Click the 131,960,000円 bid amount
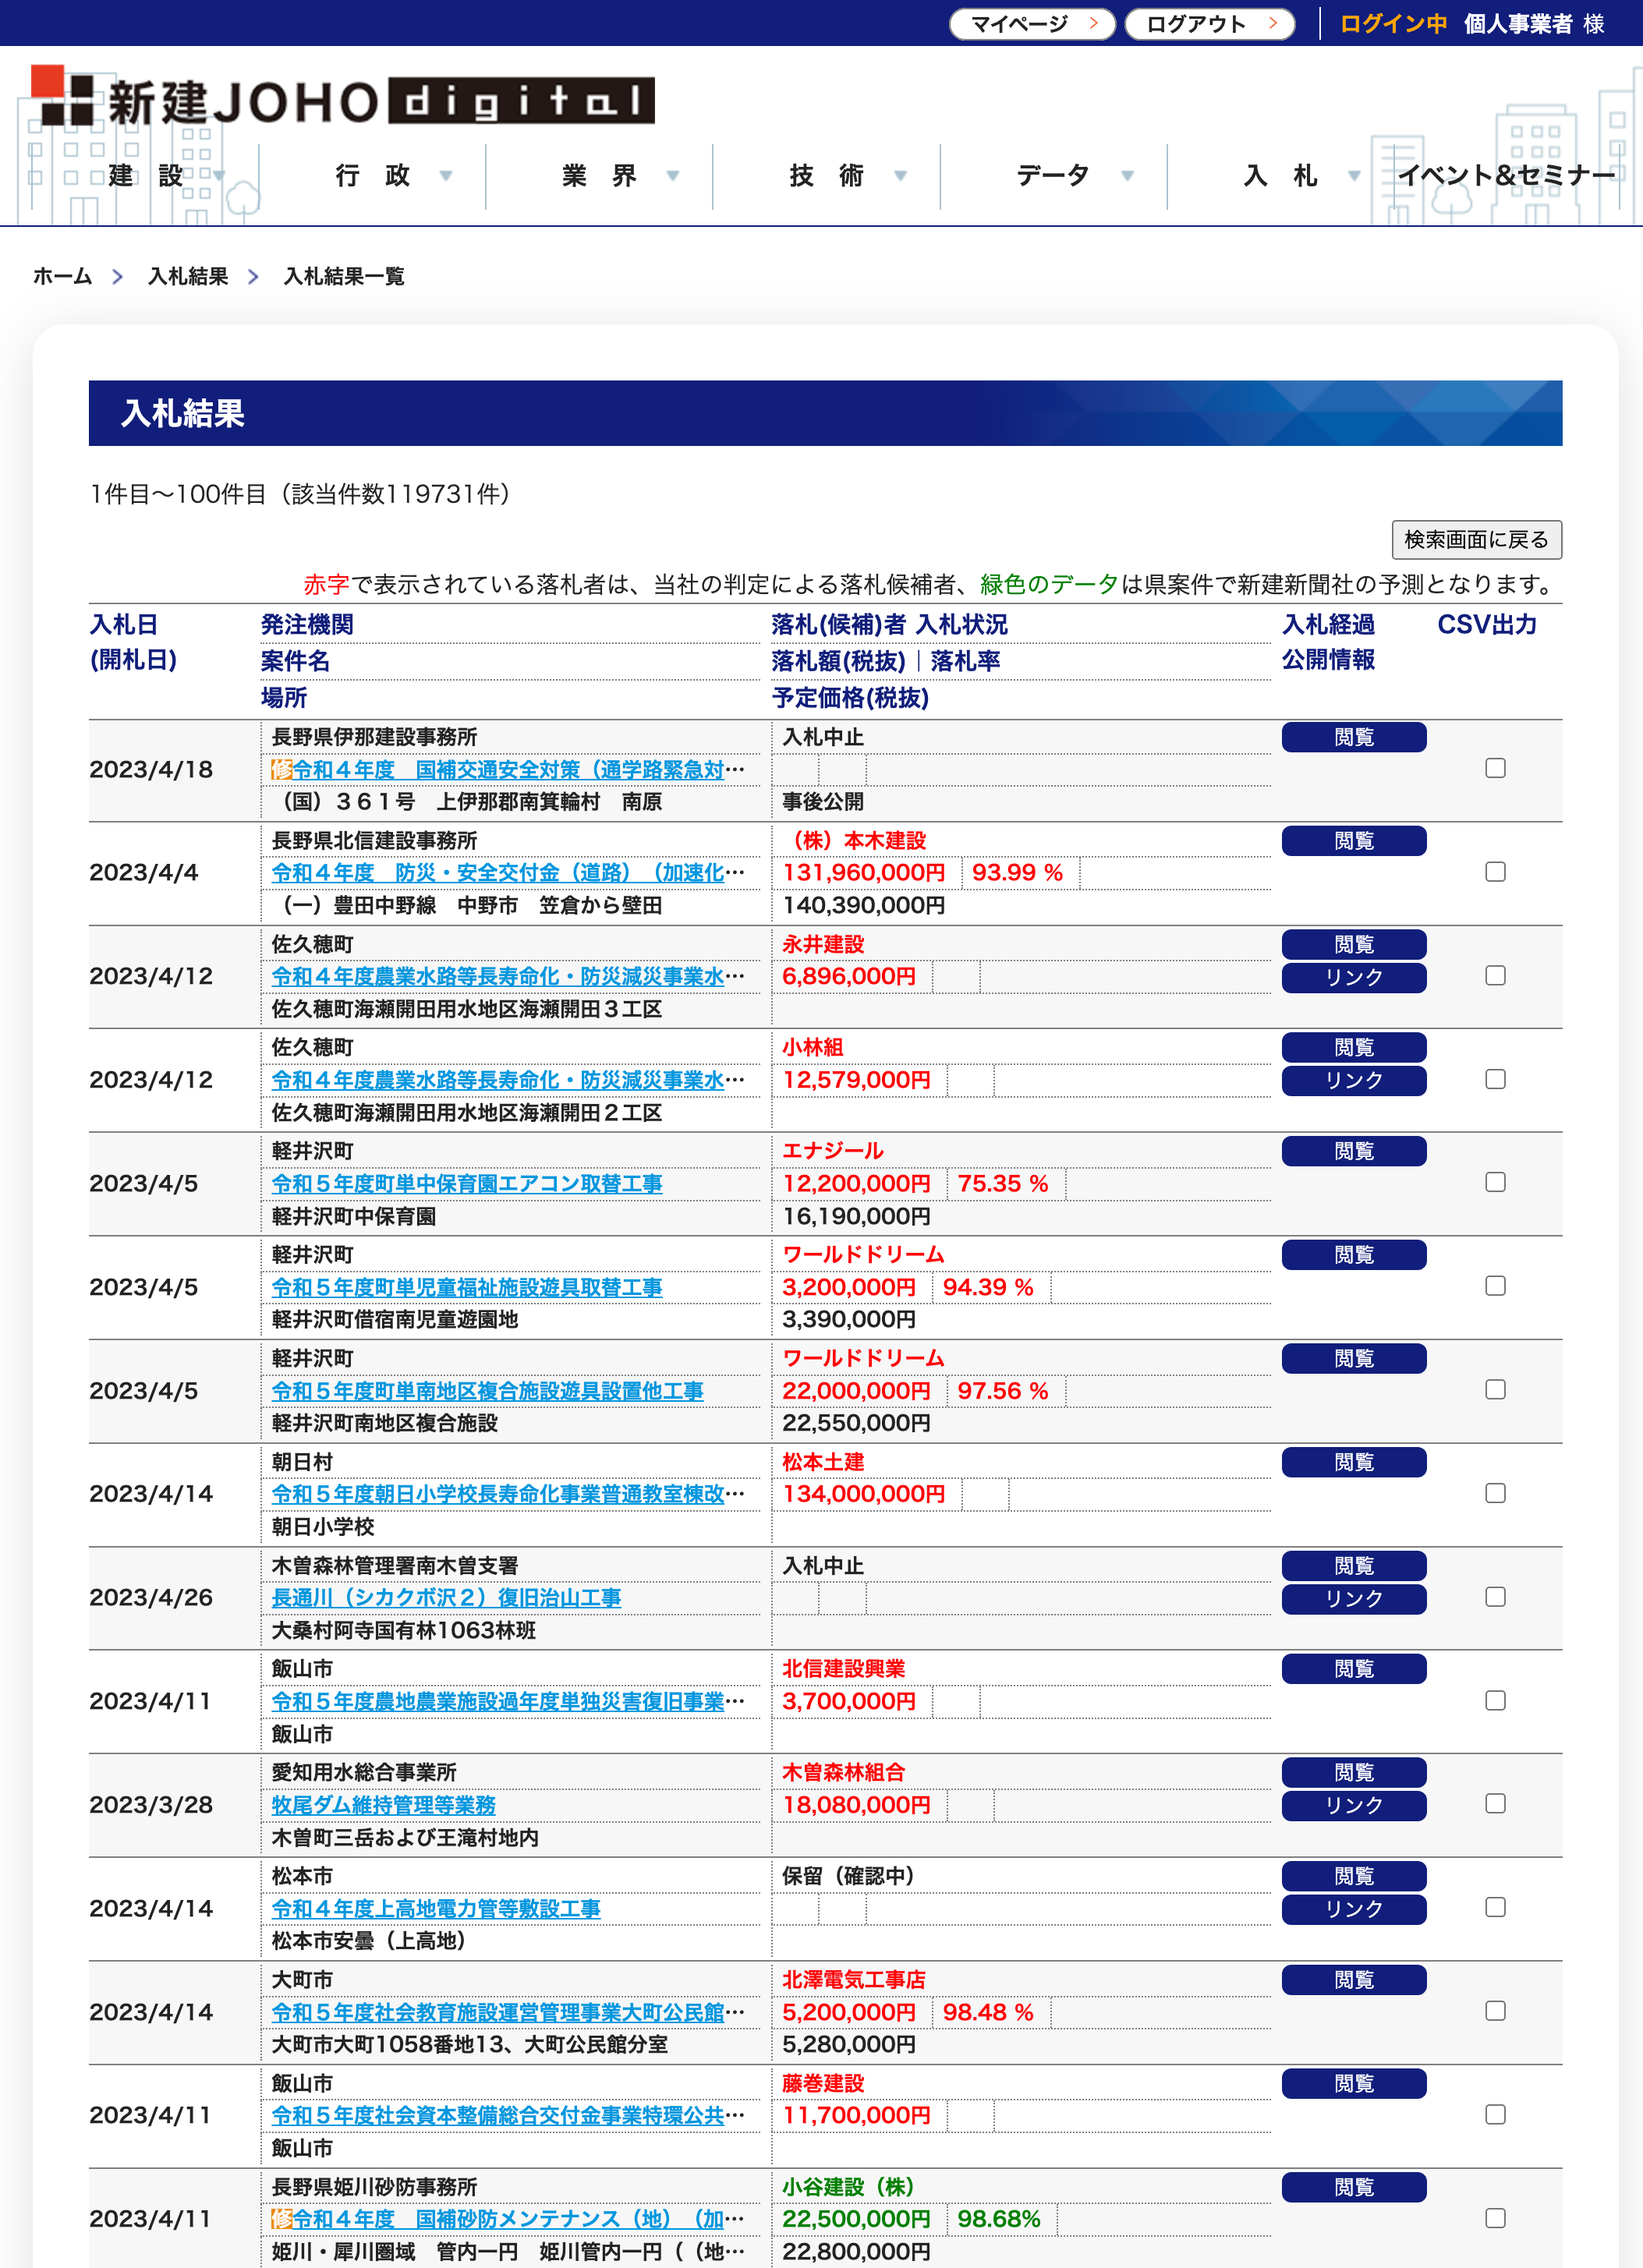 (x=864, y=873)
